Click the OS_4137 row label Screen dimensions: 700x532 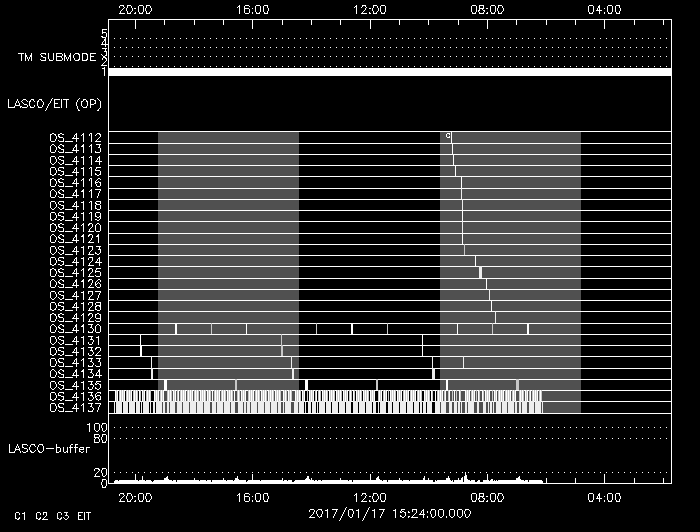click(x=75, y=408)
